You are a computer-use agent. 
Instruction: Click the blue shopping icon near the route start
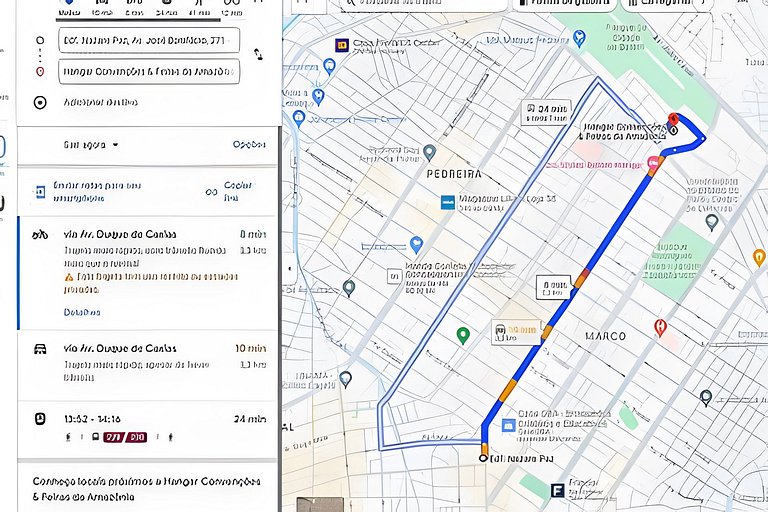point(509,425)
